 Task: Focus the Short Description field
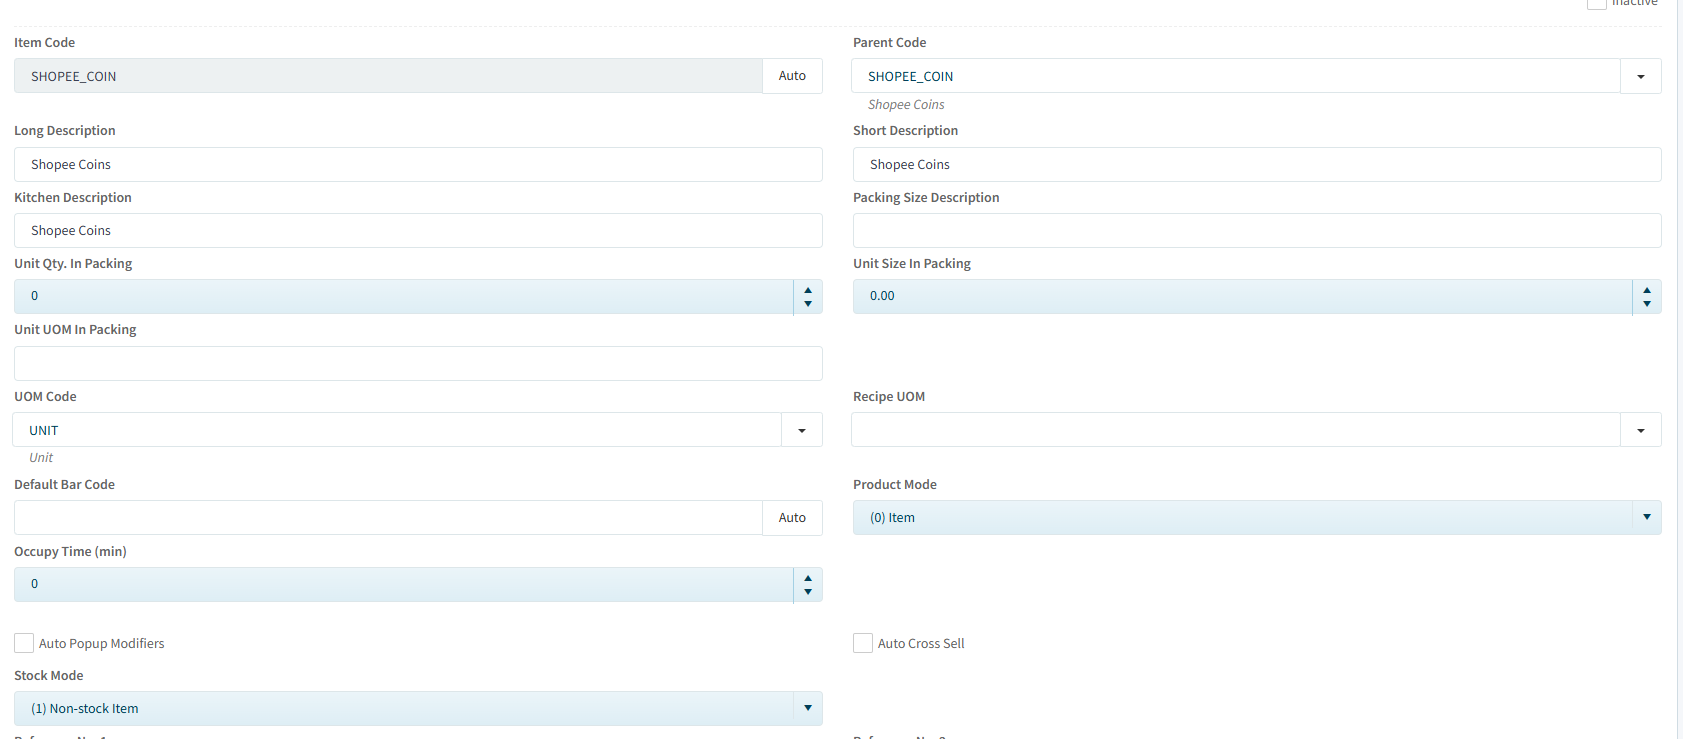click(1257, 165)
